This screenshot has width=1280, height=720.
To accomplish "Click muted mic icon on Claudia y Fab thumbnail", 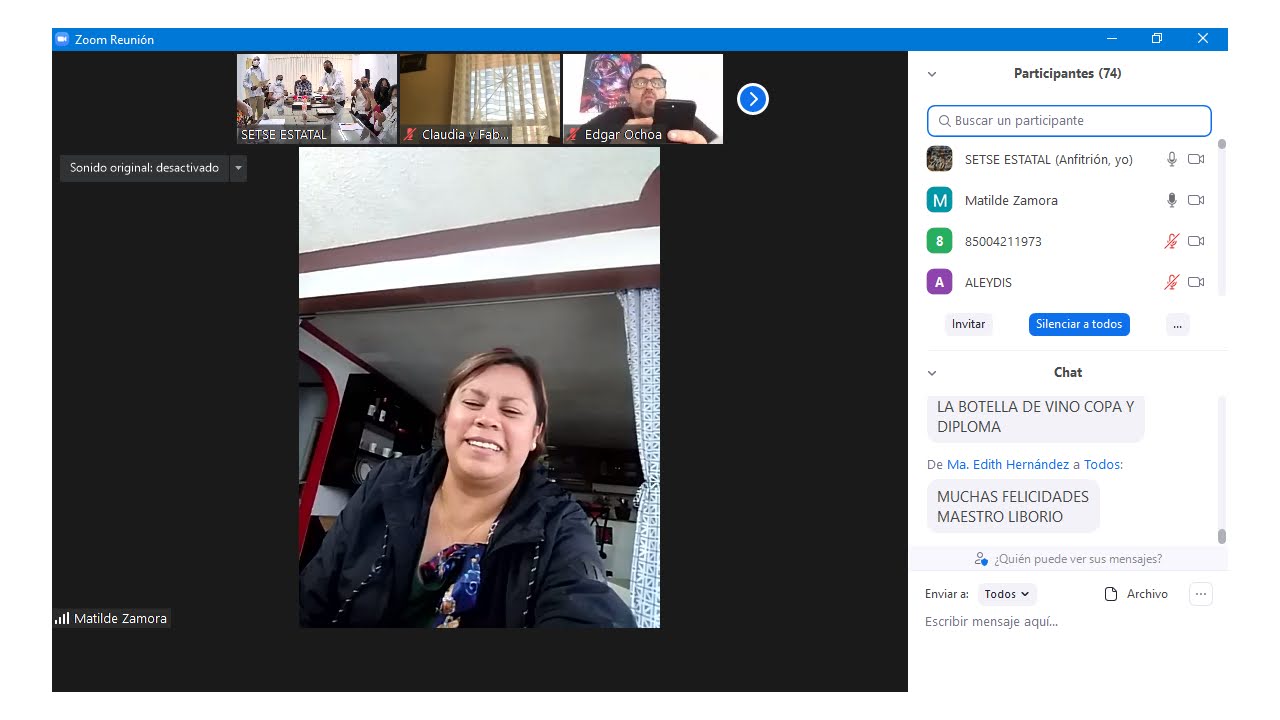I will 410,134.
